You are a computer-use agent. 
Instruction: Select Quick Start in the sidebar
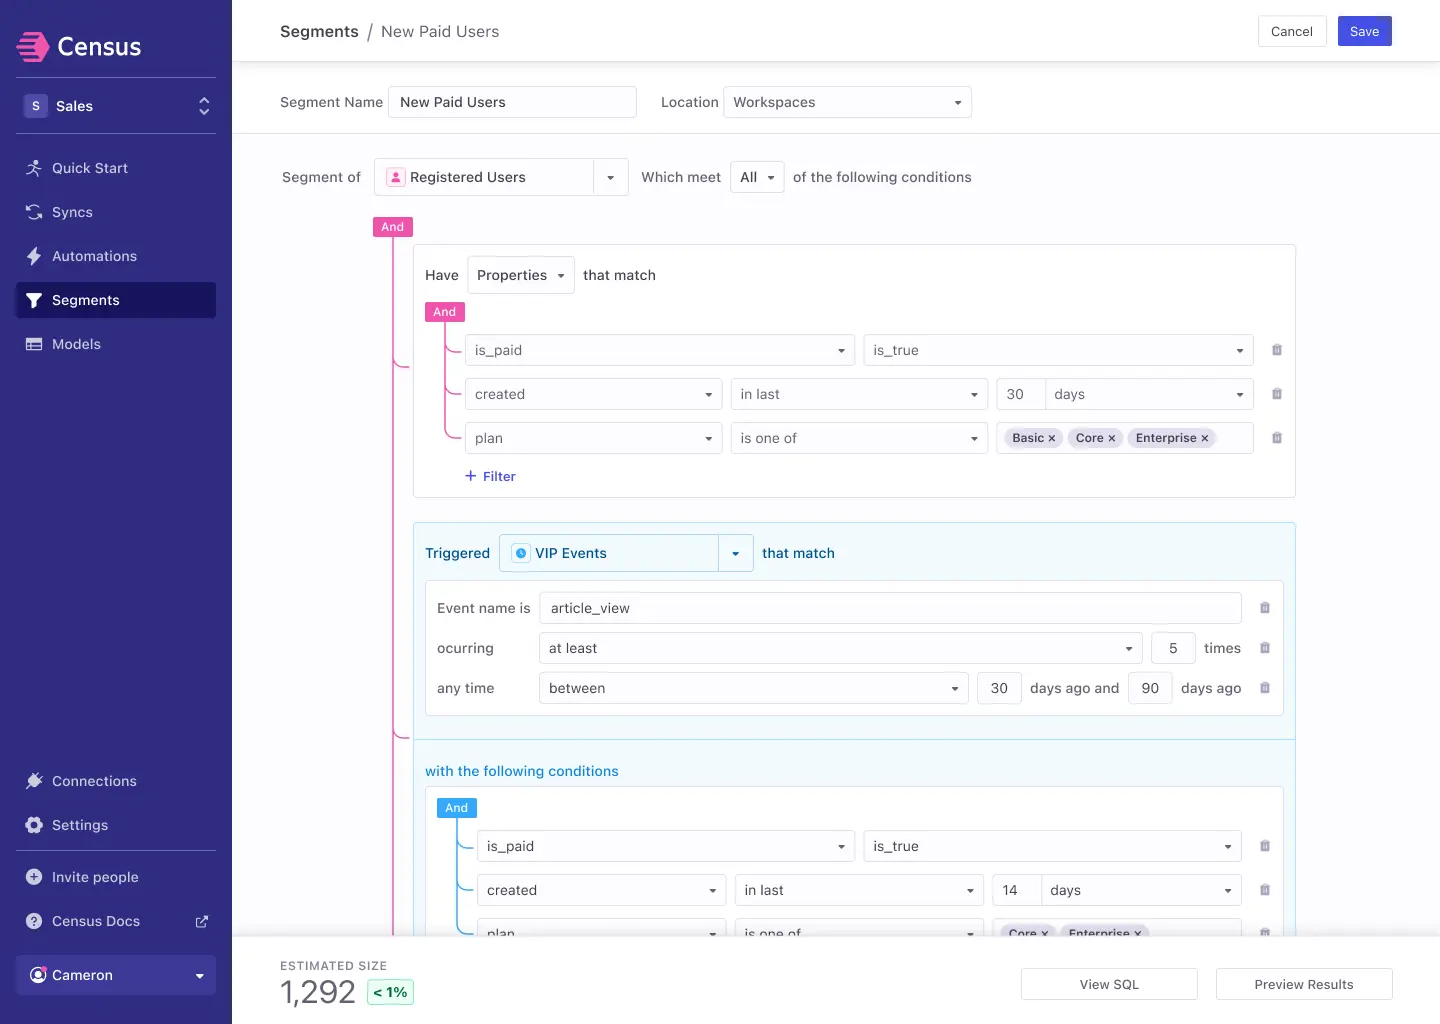89,168
